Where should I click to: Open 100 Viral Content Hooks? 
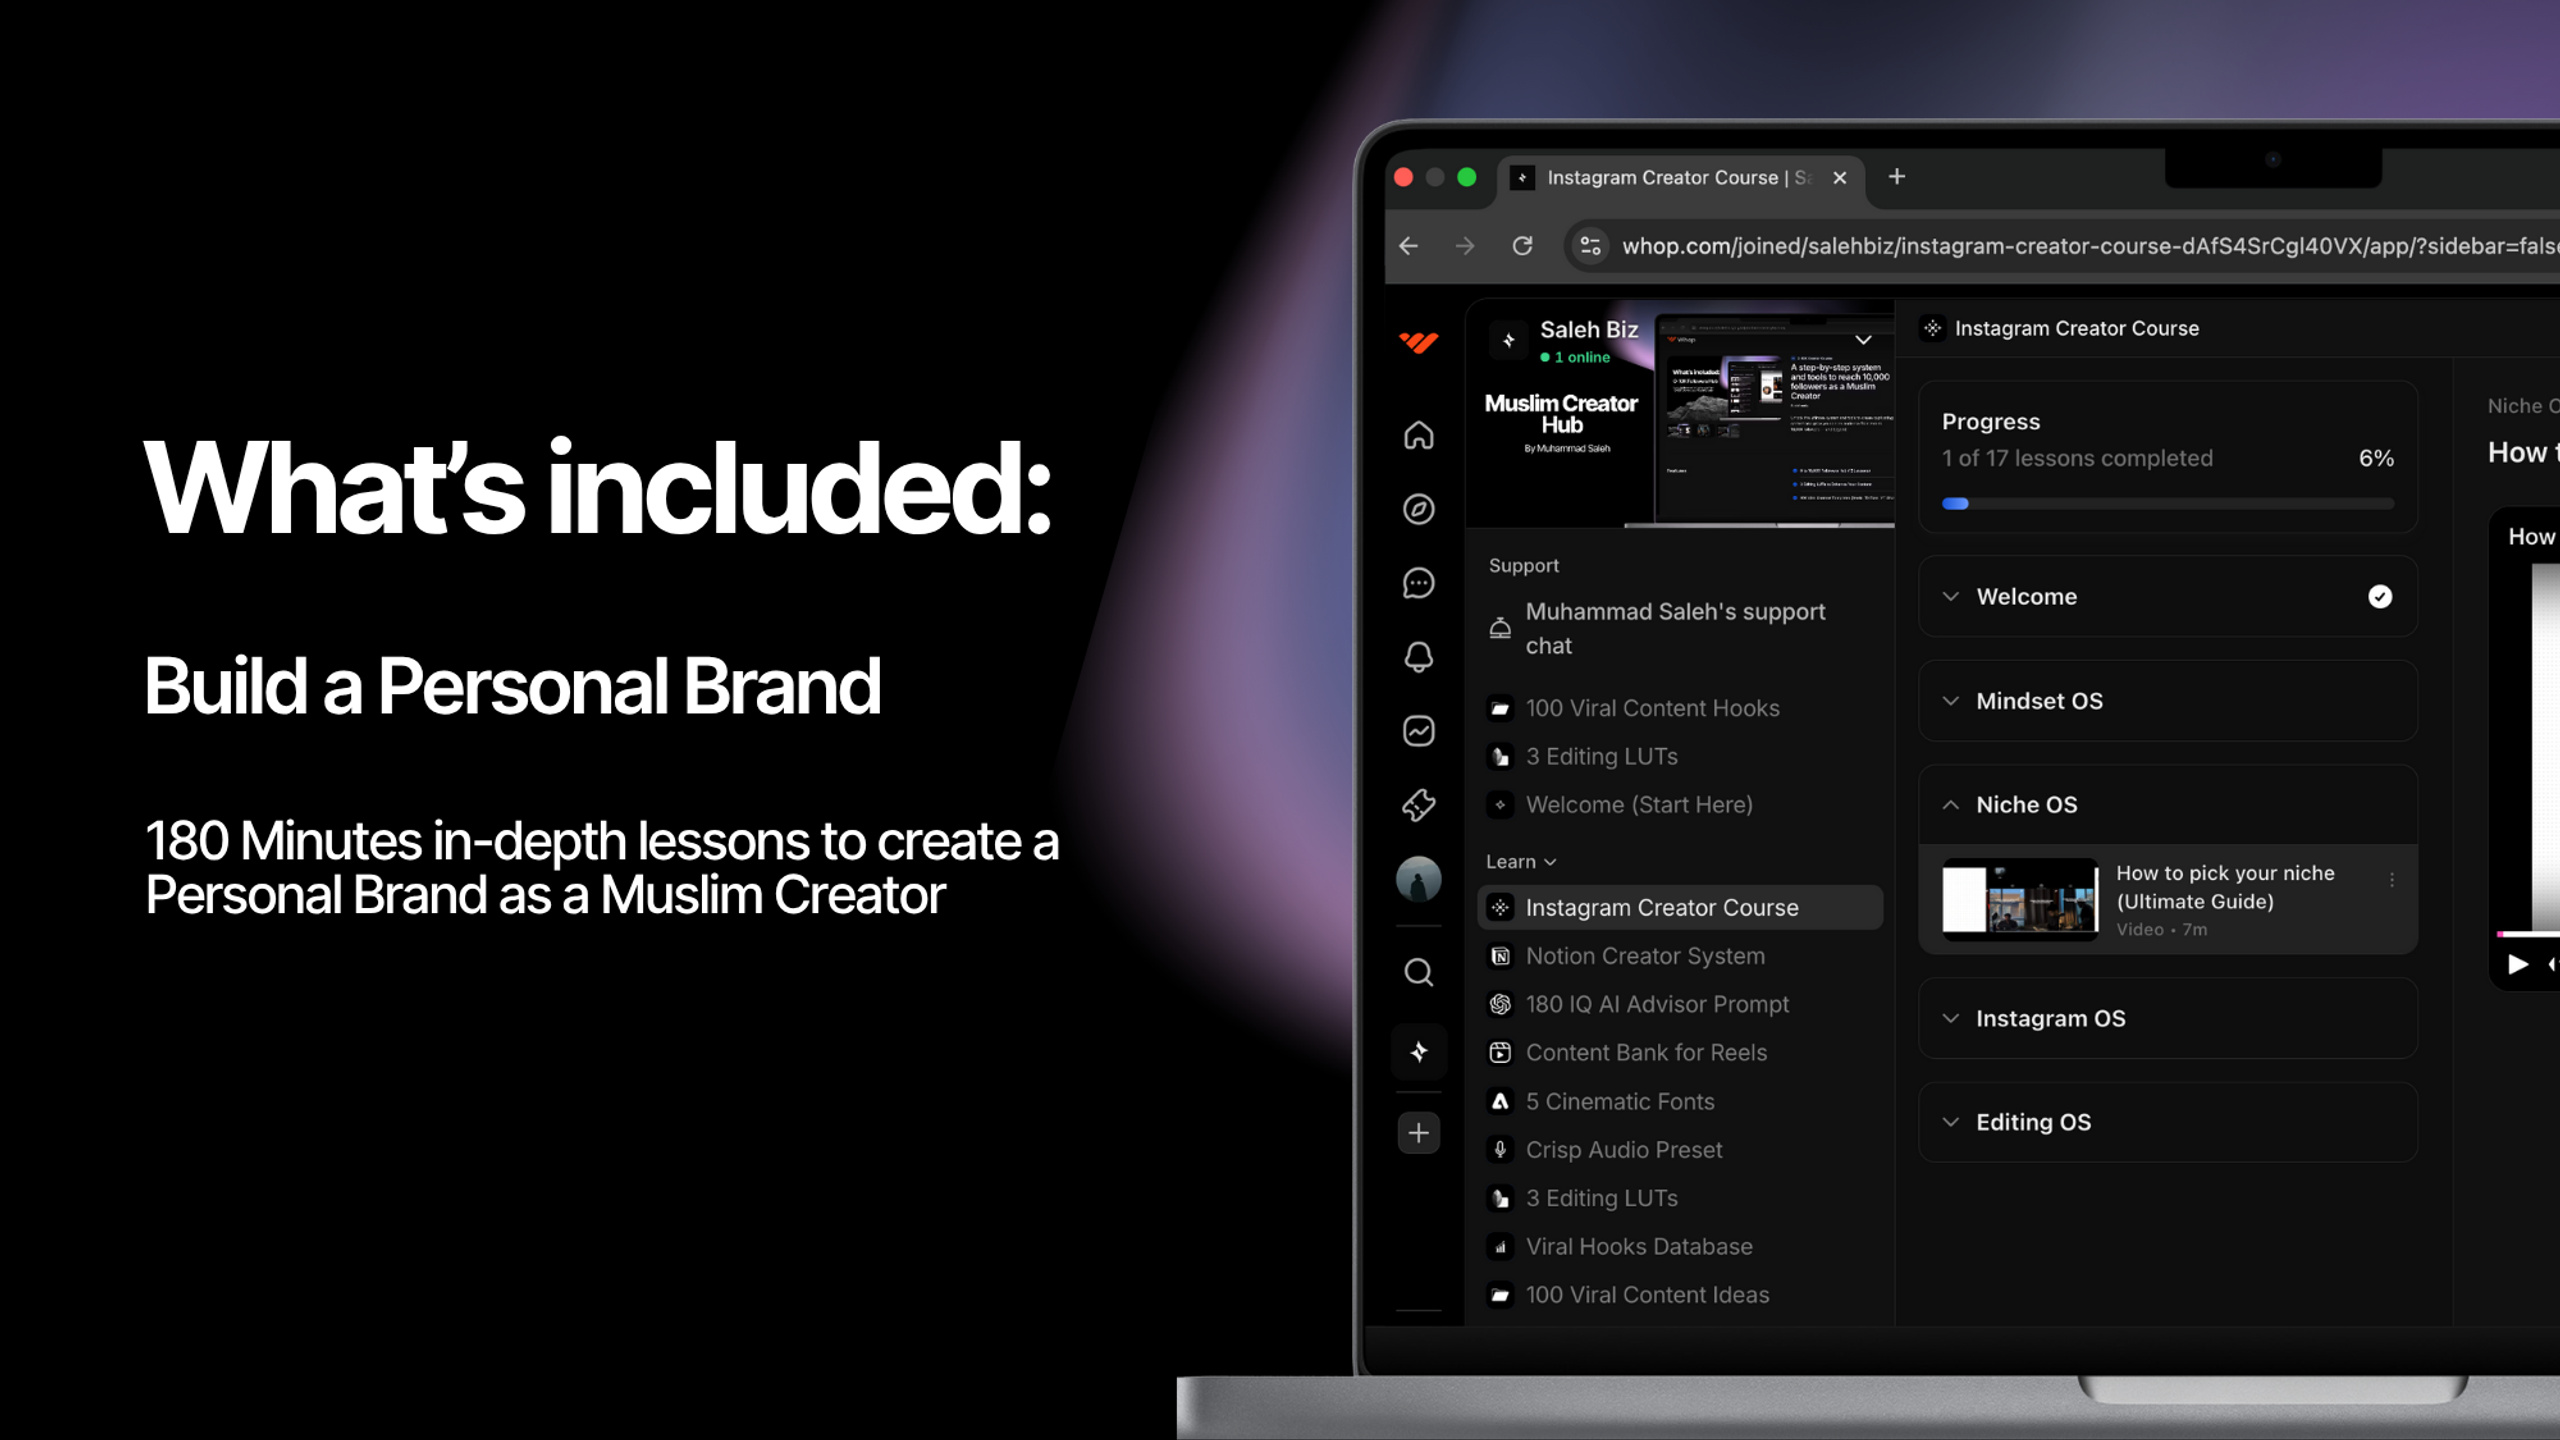coord(1680,708)
